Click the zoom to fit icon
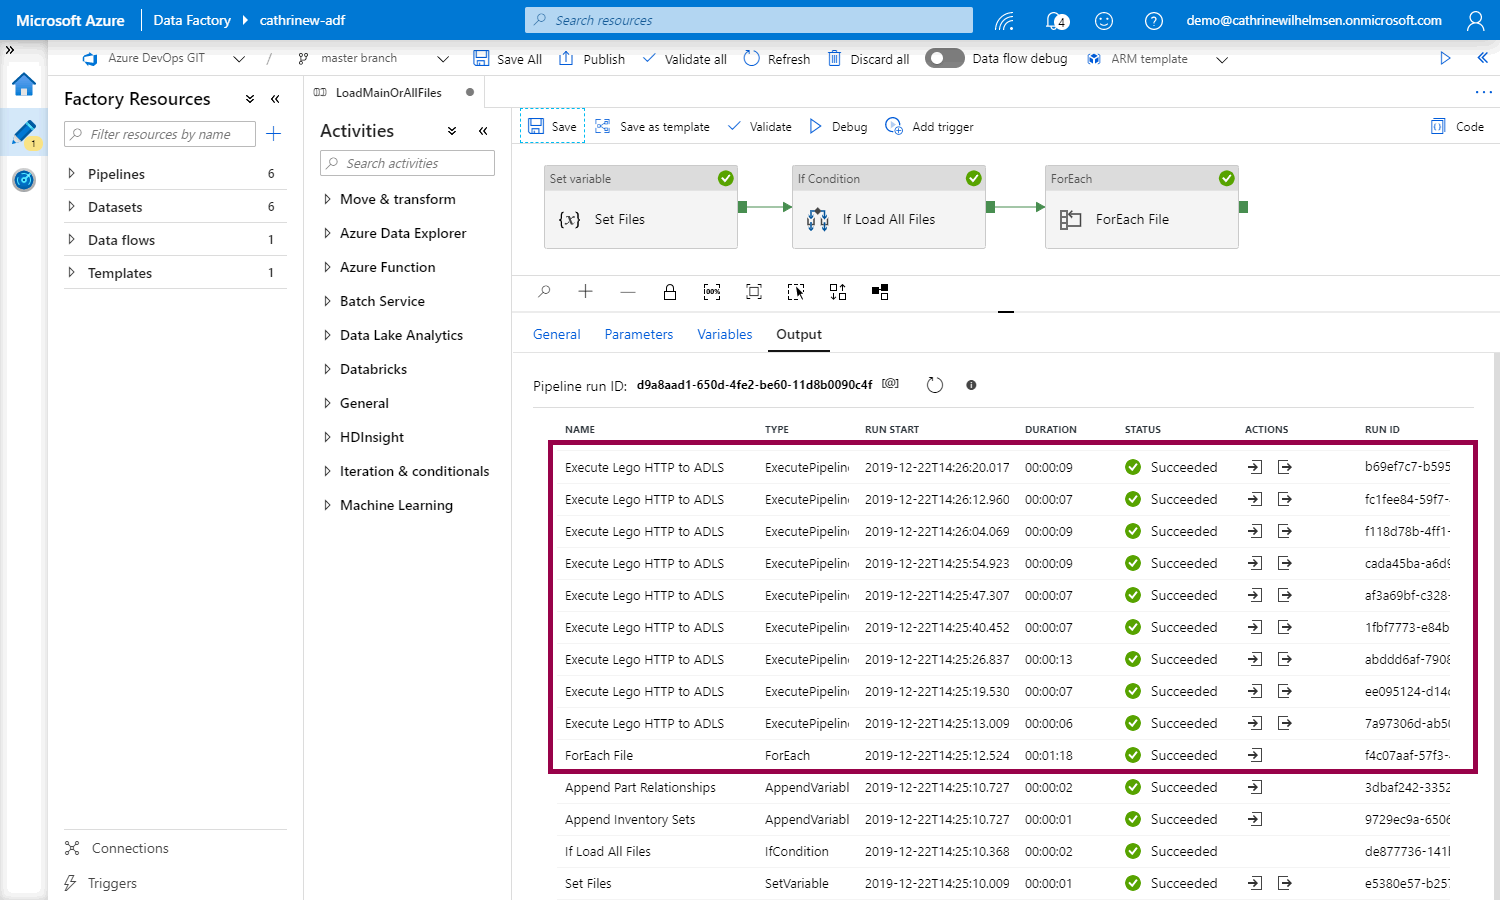Screen dimensions: 1500x900 click(754, 292)
